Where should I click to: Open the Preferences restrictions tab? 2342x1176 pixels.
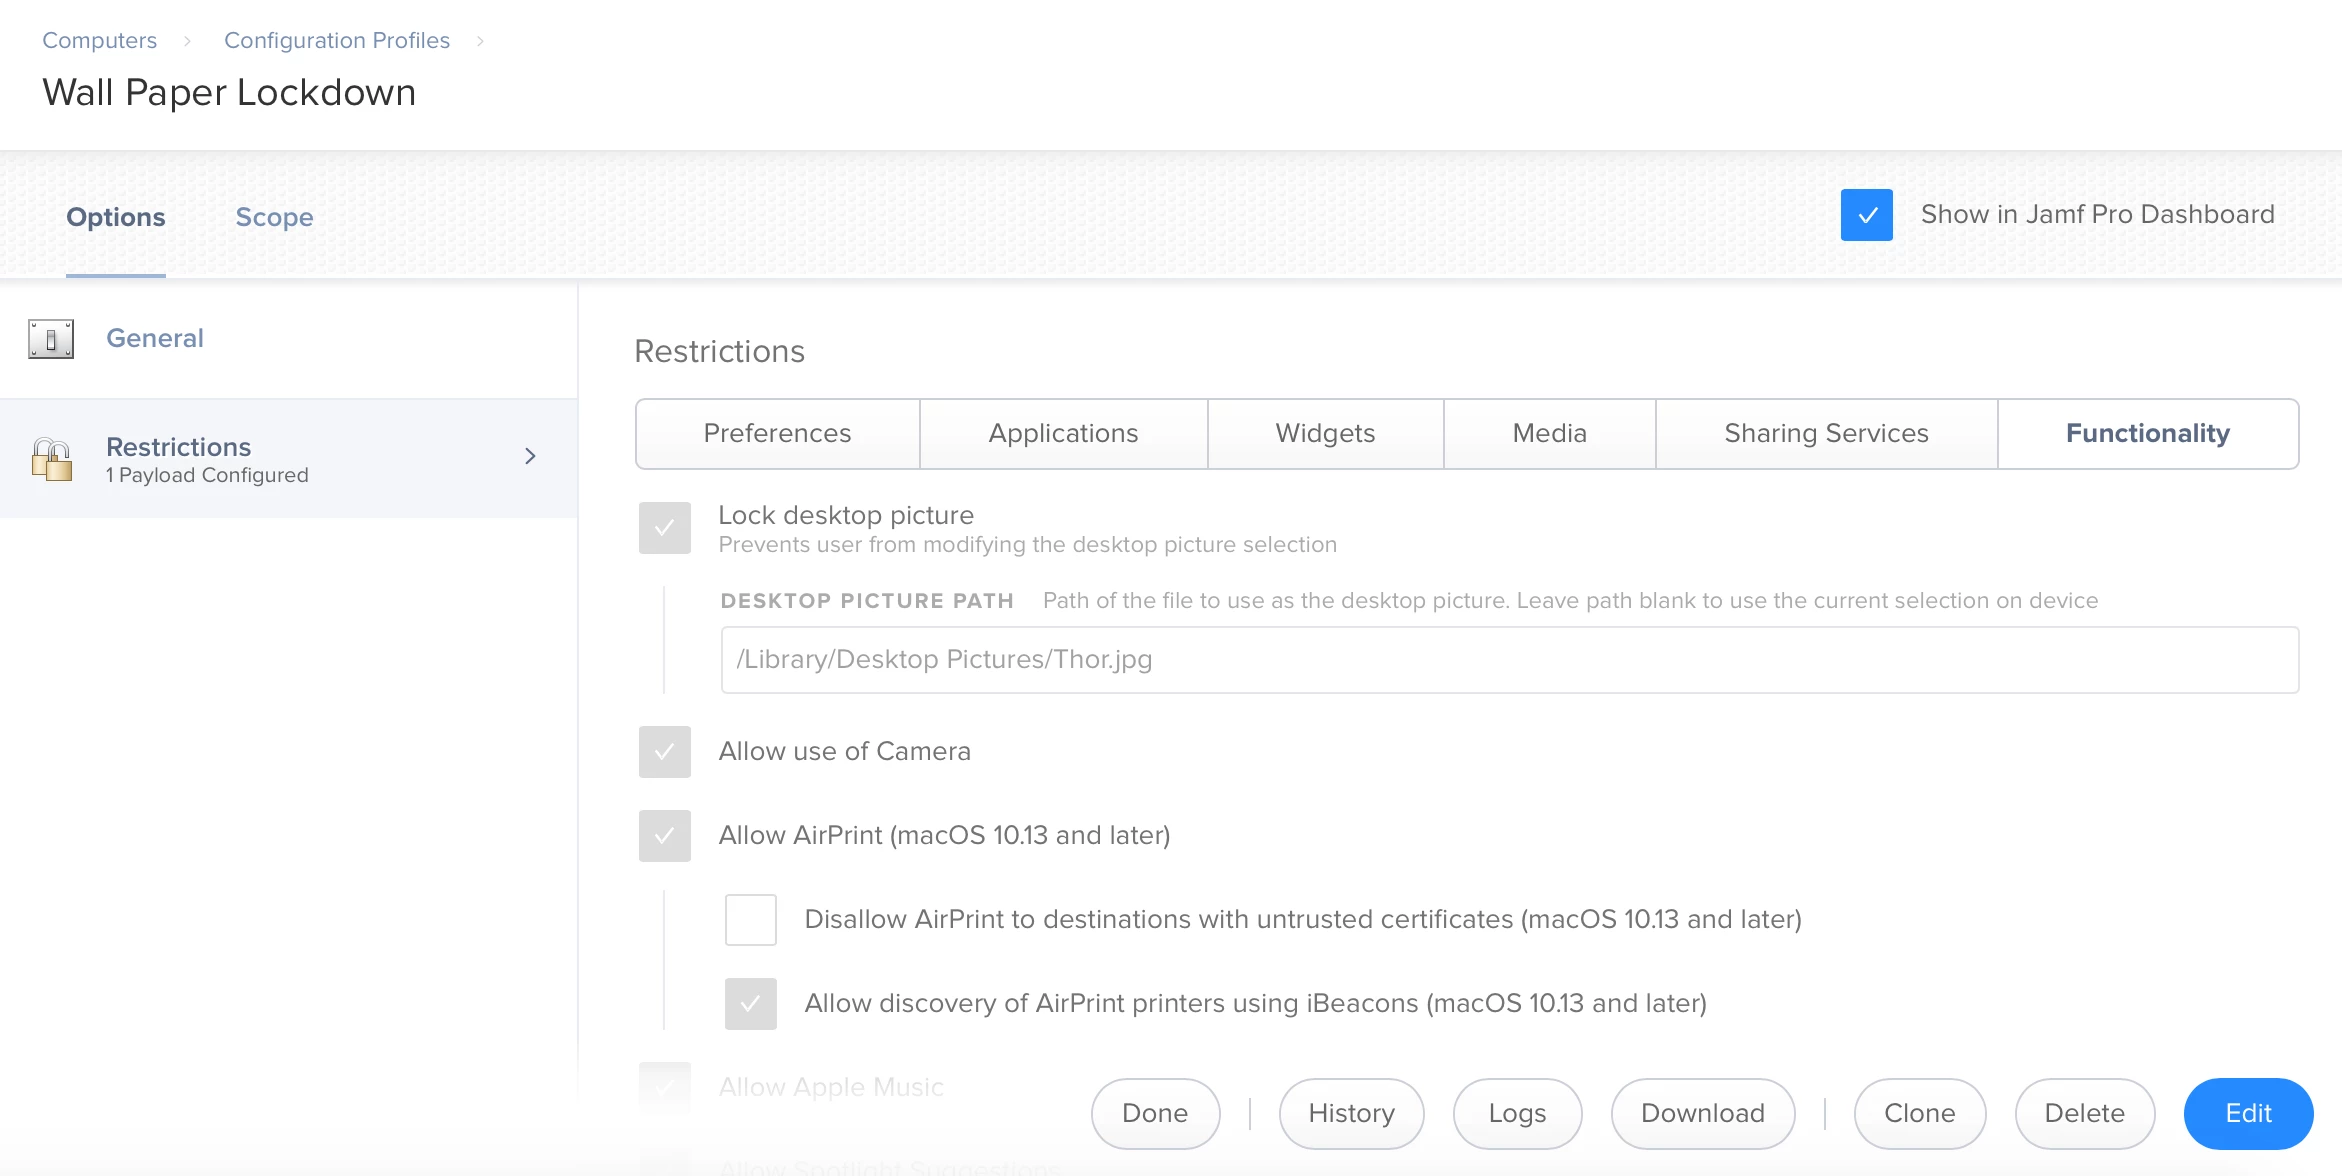pos(778,434)
